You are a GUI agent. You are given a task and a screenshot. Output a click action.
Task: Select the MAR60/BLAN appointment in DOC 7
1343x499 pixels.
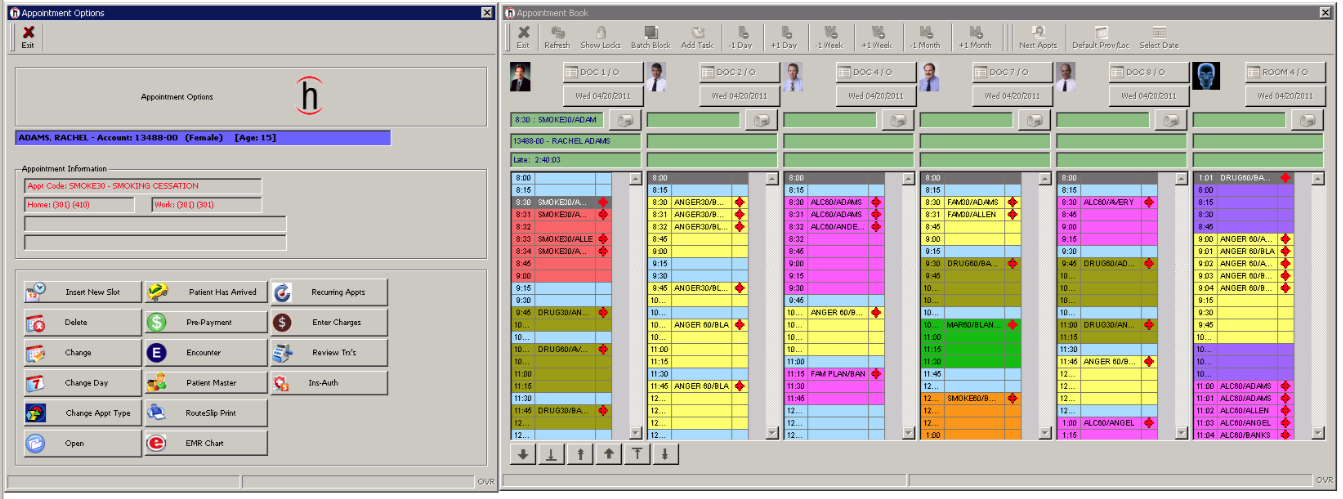coord(970,325)
